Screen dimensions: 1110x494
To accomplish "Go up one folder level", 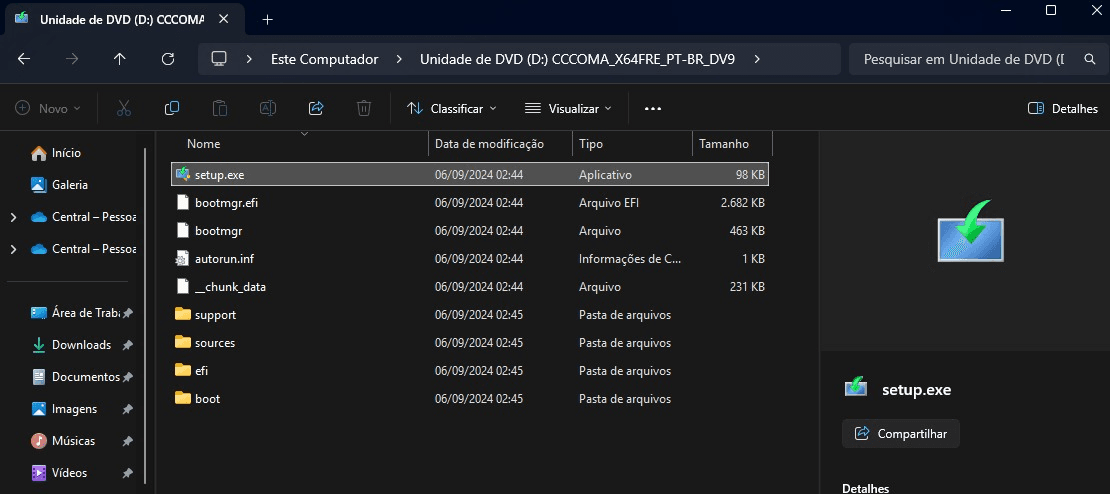I will click(x=120, y=59).
